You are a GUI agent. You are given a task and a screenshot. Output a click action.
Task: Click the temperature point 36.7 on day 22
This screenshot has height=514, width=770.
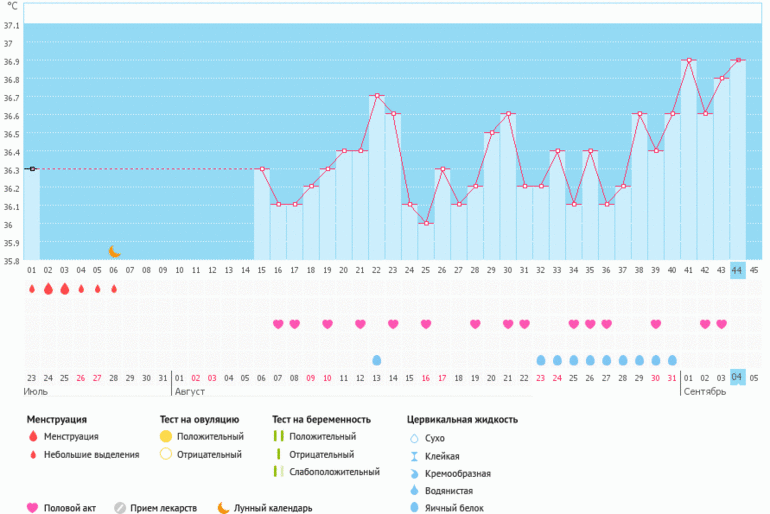(377, 96)
